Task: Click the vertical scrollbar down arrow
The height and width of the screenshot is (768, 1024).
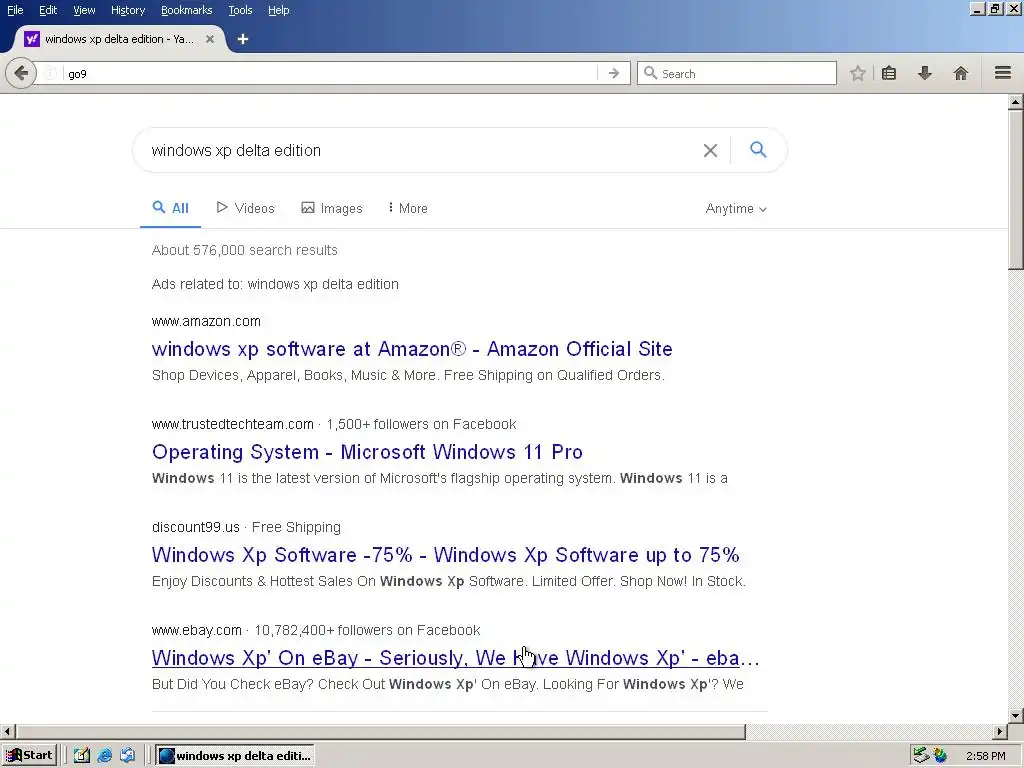Action: (x=1015, y=716)
